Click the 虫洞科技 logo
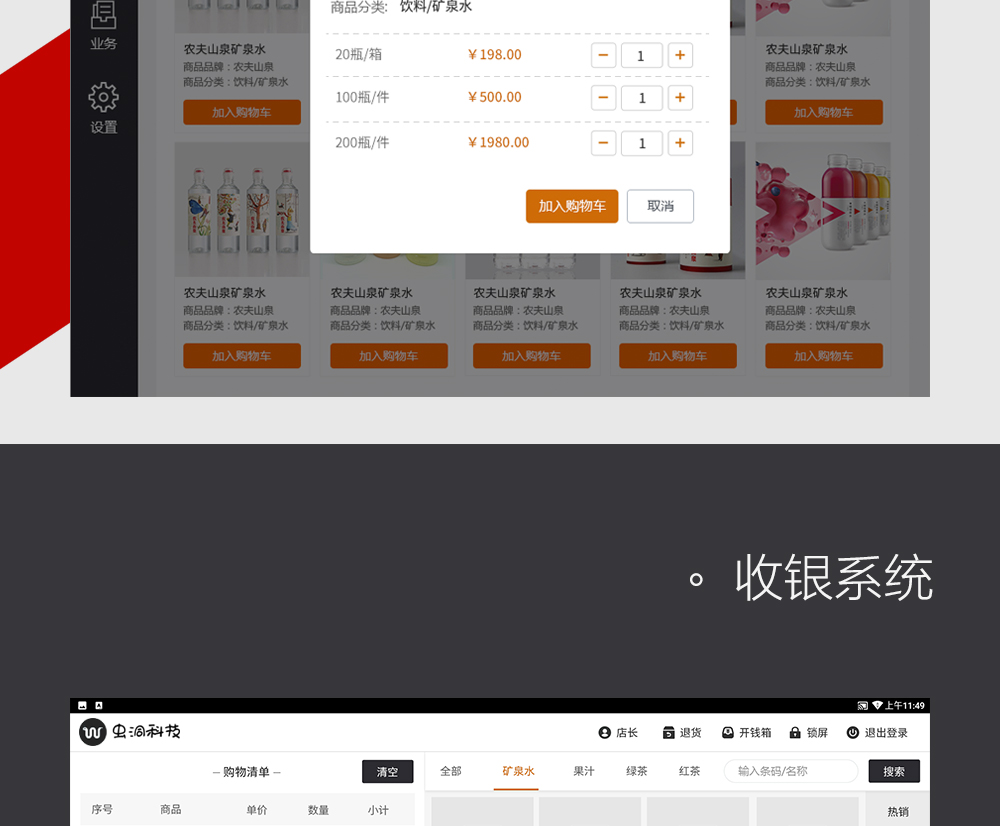 [130, 732]
